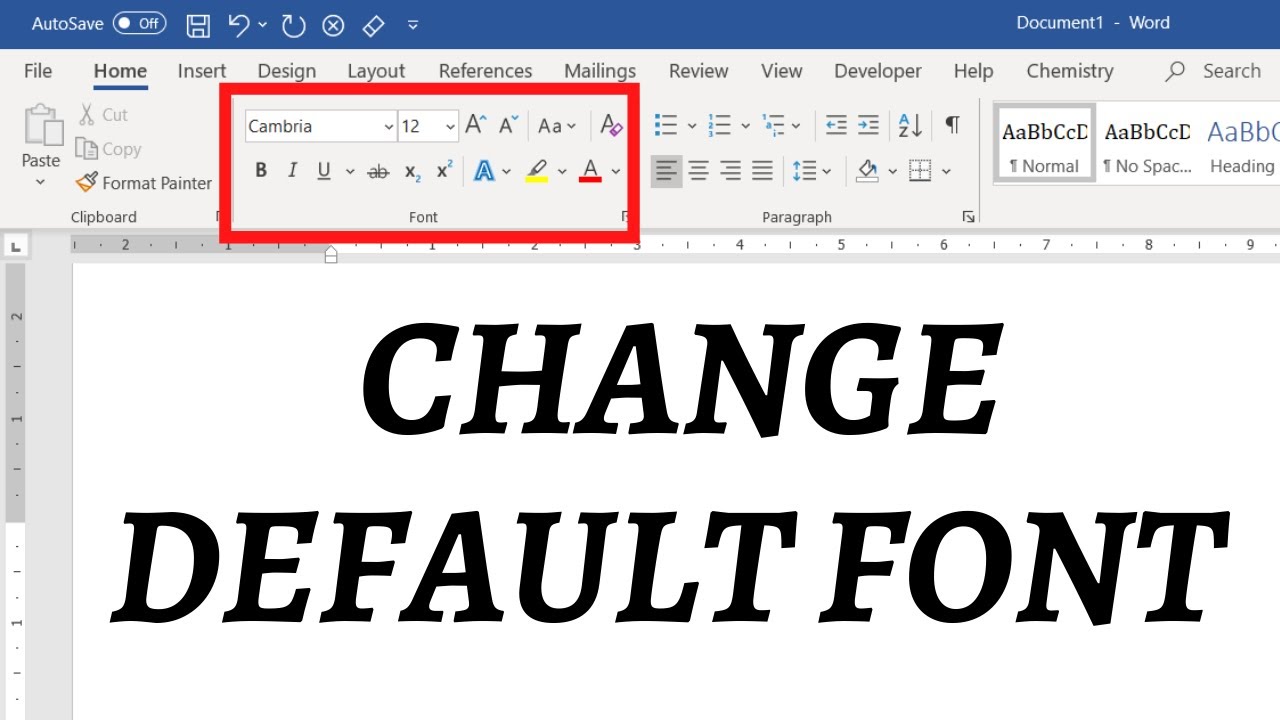This screenshot has width=1280, height=720.
Task: Apply the red font color swatch
Action: tap(591, 170)
